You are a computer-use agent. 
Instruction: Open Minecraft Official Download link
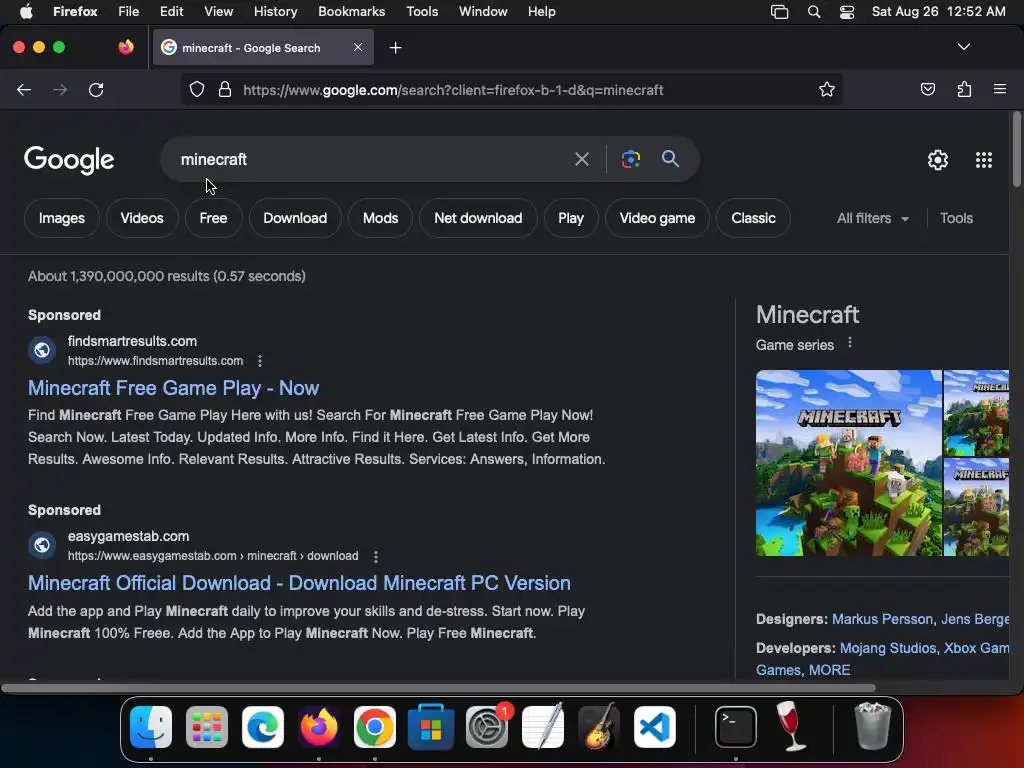point(299,583)
